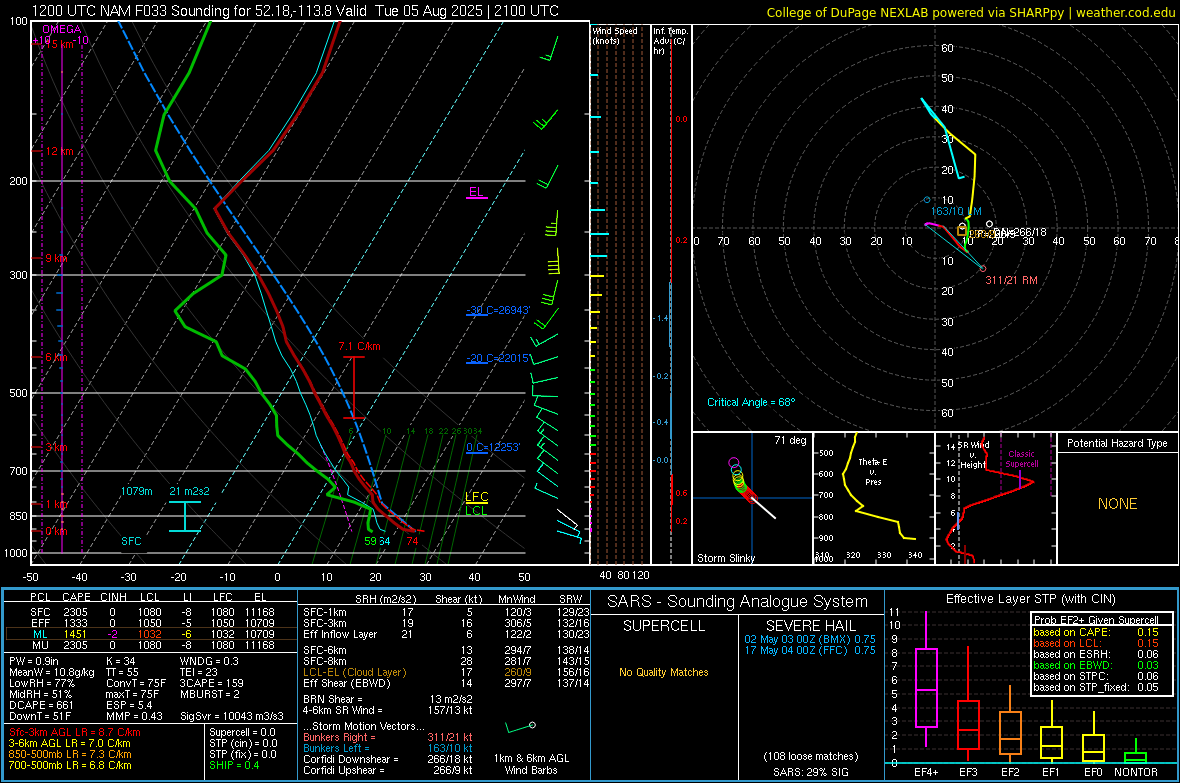Click the CAPE column header
The image size is (1180, 783).
click(76, 597)
